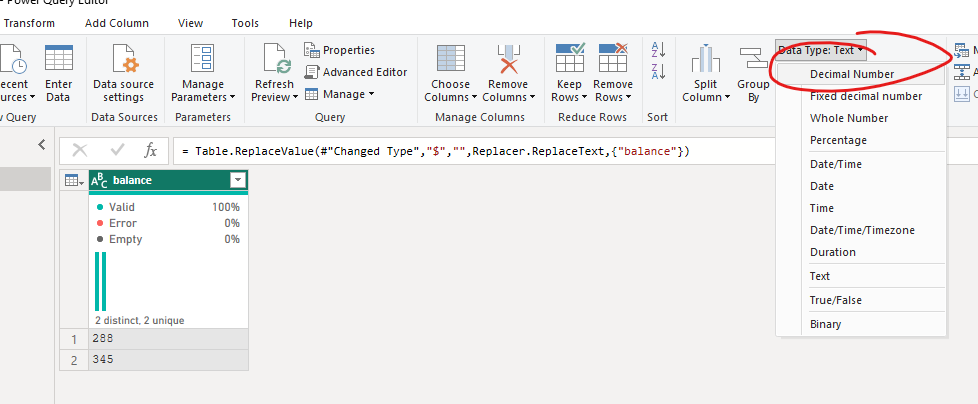The width and height of the screenshot is (978, 404).
Task: Expand the Keep Rows dropdown arrow
Action: [584, 97]
